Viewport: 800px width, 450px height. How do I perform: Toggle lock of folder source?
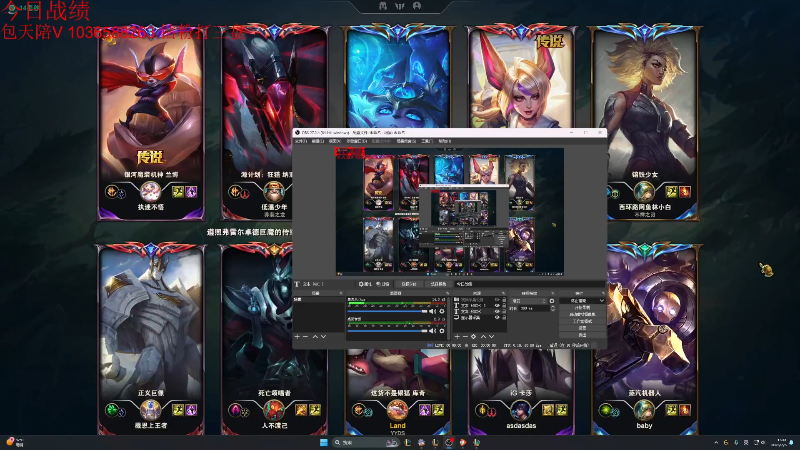504,299
